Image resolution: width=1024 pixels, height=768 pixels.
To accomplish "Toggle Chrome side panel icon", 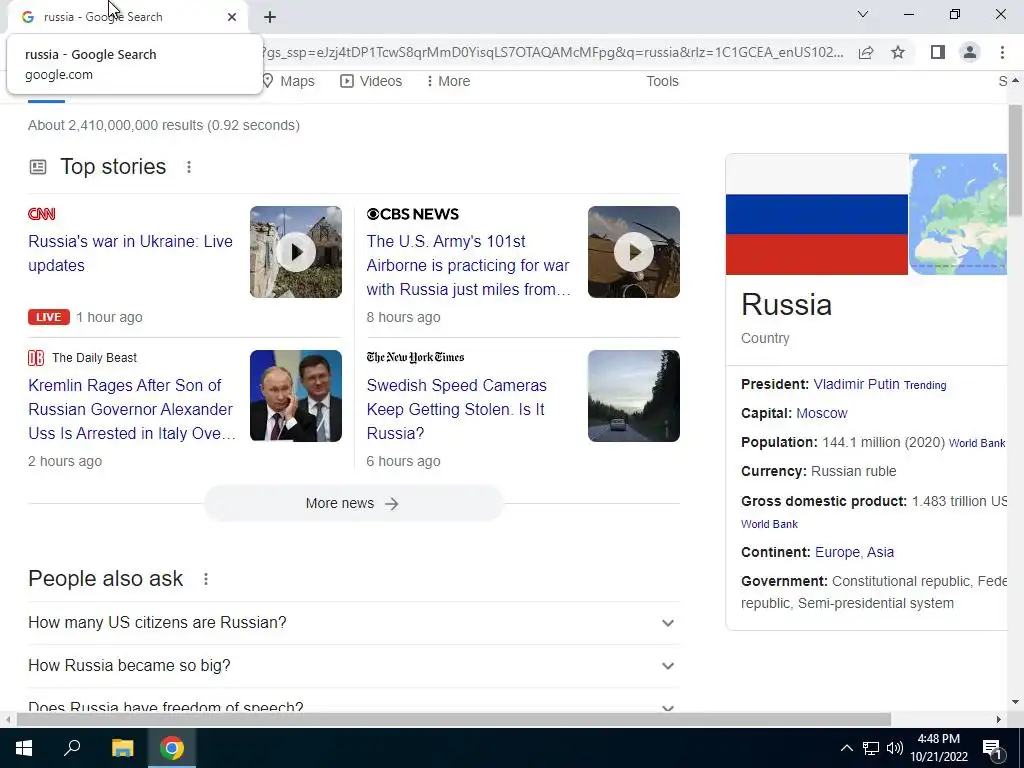I will [x=938, y=52].
